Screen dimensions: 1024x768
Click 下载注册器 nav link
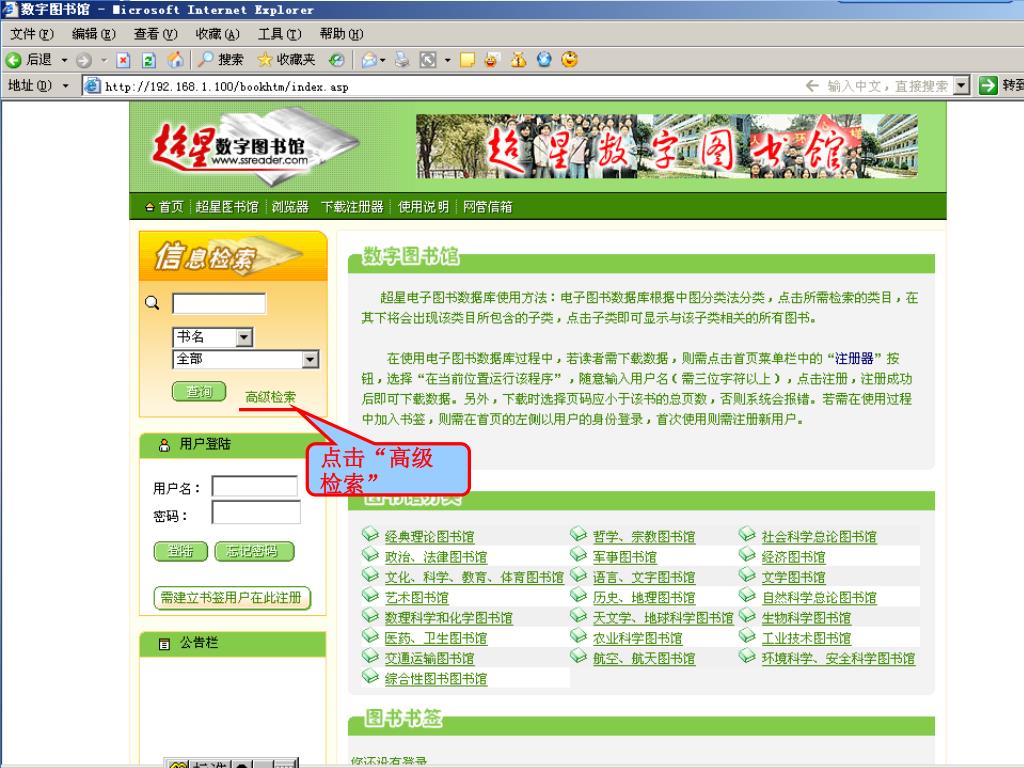(x=352, y=207)
